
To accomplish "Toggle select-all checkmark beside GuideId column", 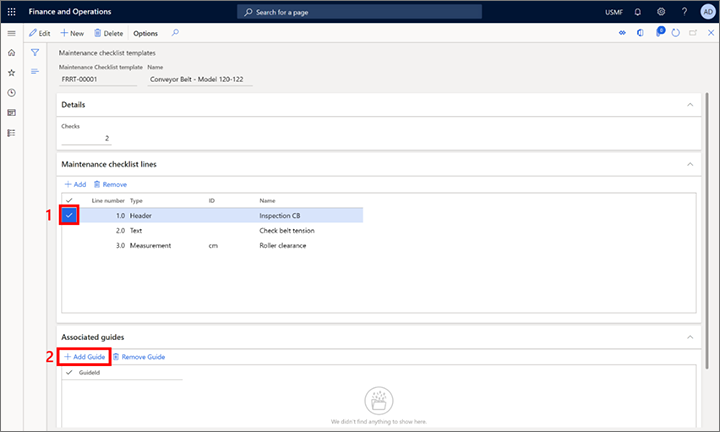I will click(68, 372).
